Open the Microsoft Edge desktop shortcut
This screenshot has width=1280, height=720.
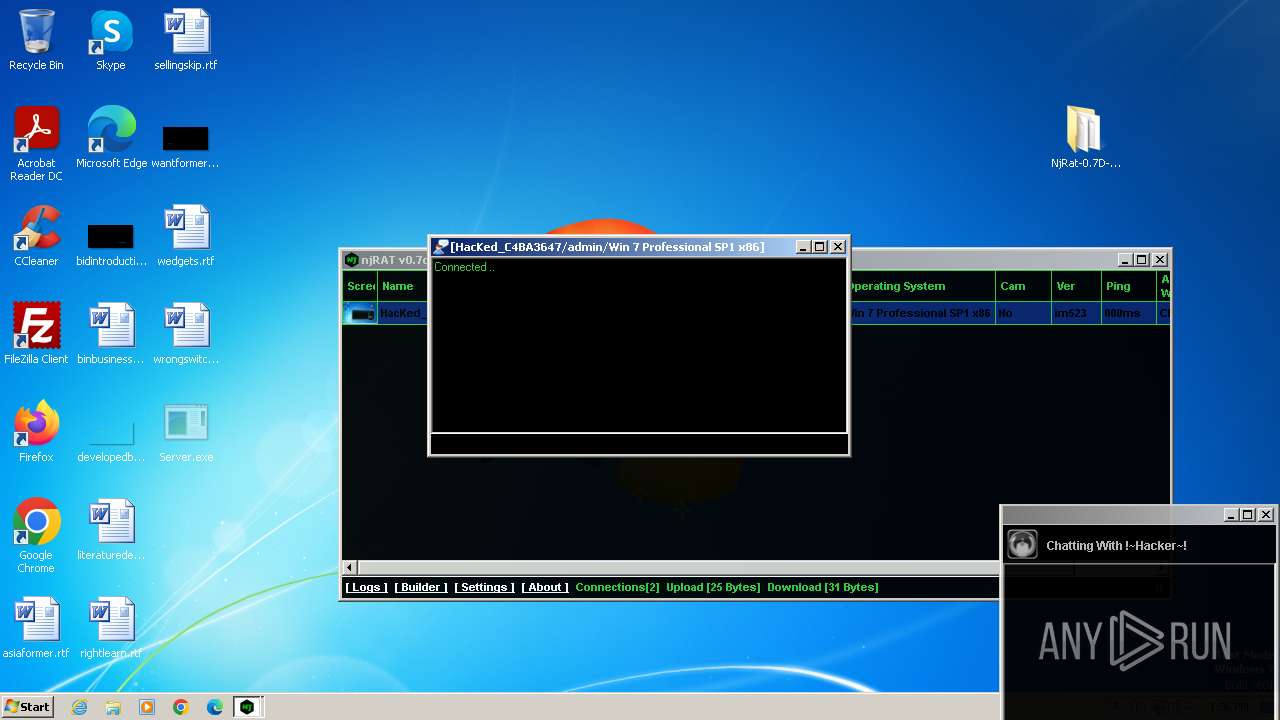(111, 138)
